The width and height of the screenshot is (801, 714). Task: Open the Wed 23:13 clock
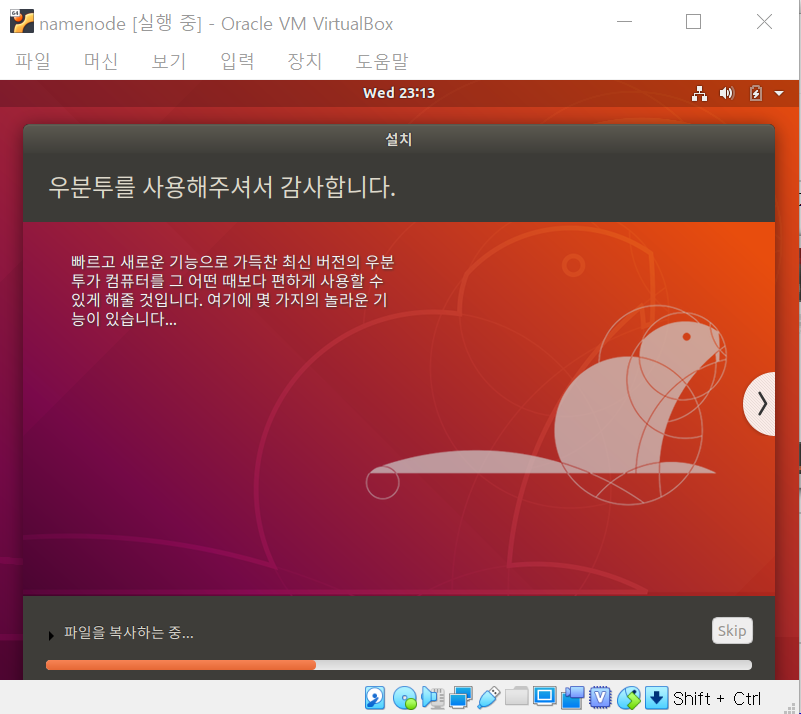click(399, 93)
